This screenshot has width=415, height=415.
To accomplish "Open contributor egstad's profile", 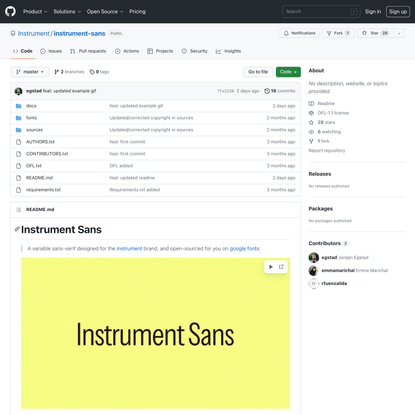I will (x=329, y=258).
